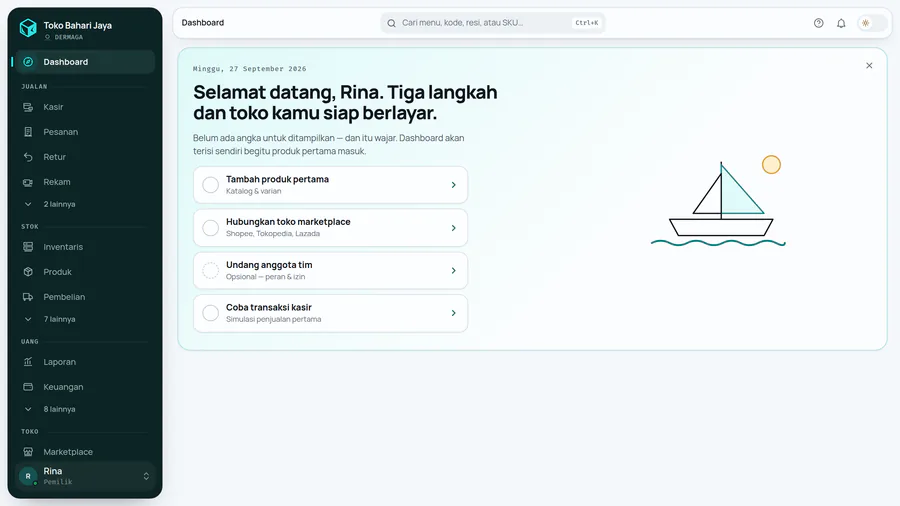Viewport: 900px width, 506px height.
Task: Click the Marketplace storefront icon
Action: tap(28, 452)
